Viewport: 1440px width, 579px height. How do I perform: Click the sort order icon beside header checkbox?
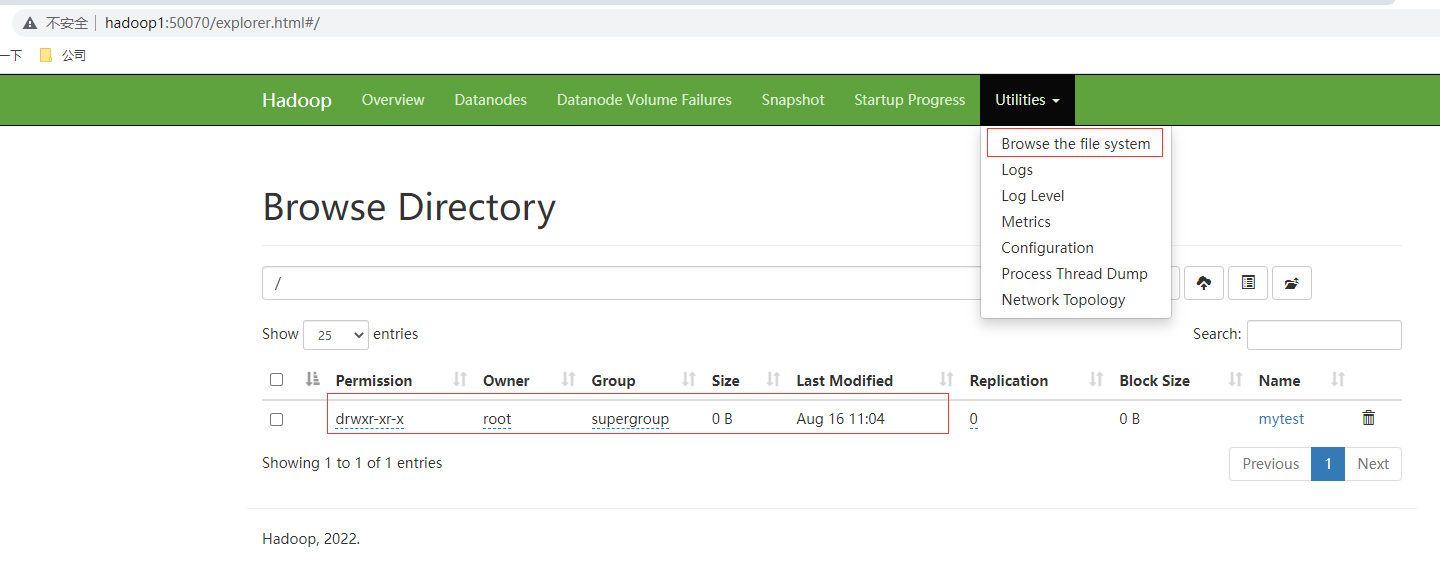pyautogui.click(x=313, y=379)
